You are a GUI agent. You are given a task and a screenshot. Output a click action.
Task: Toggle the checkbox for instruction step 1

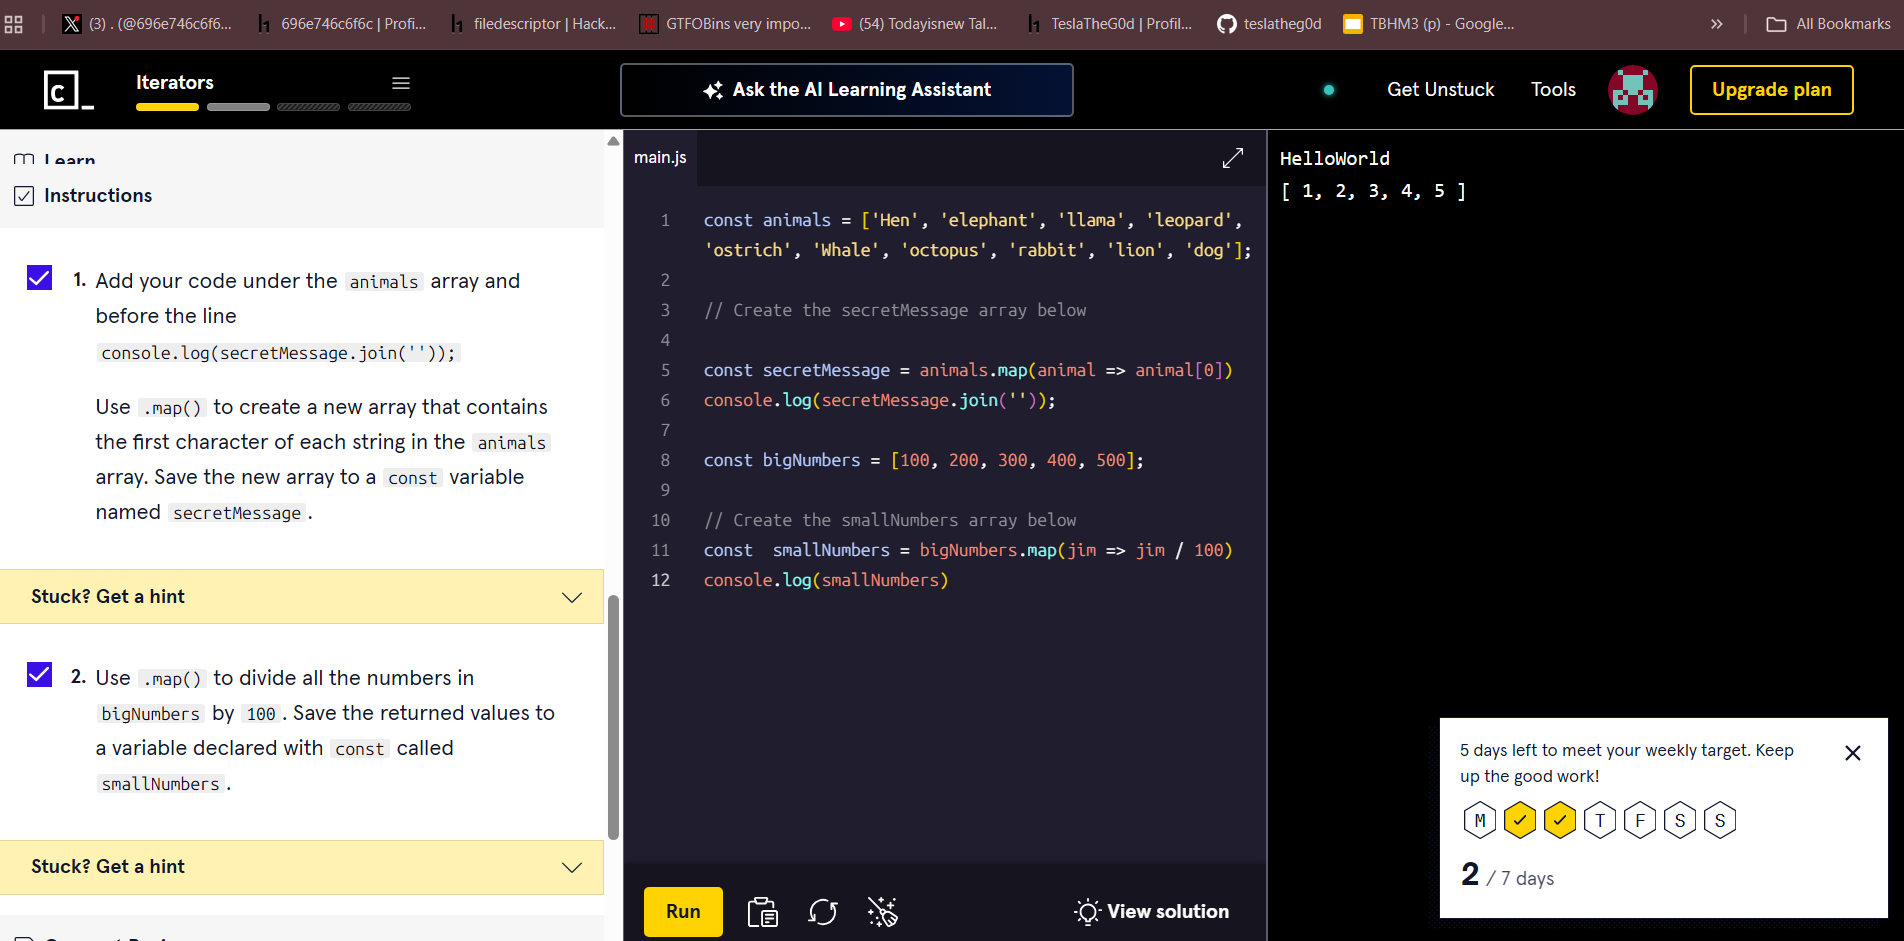tap(39, 278)
